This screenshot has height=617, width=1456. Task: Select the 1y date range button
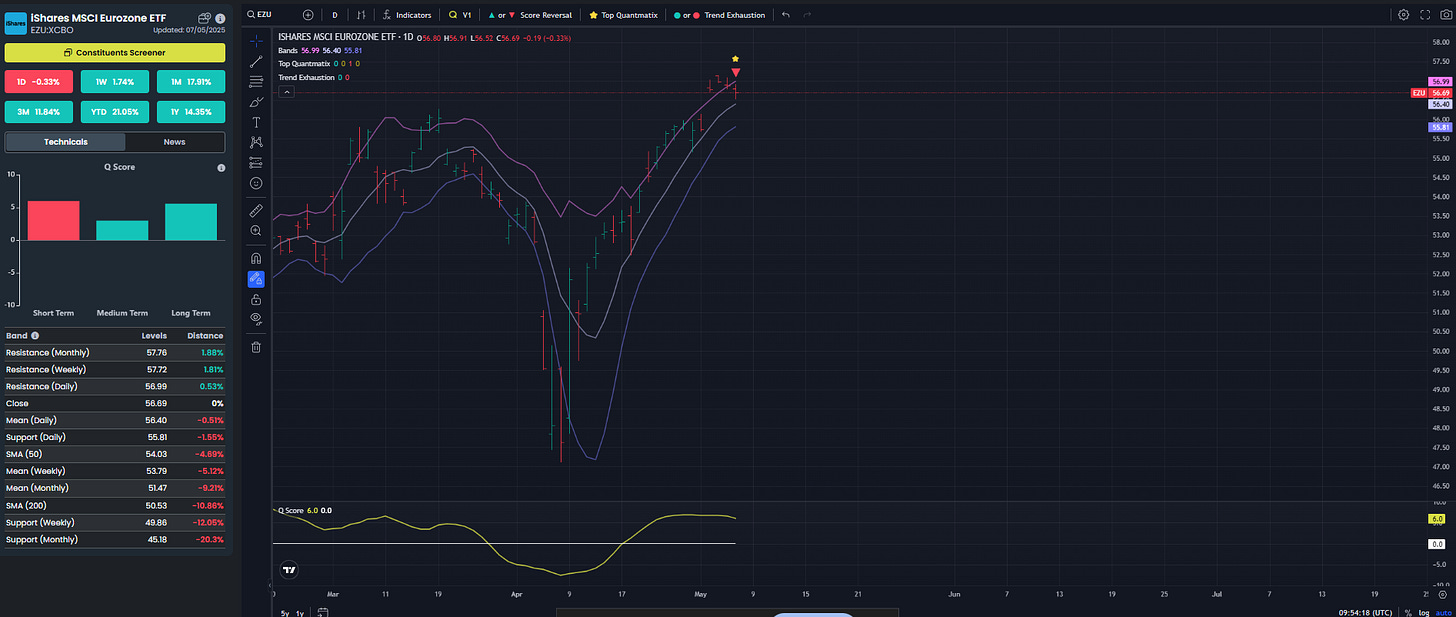tap(300, 613)
